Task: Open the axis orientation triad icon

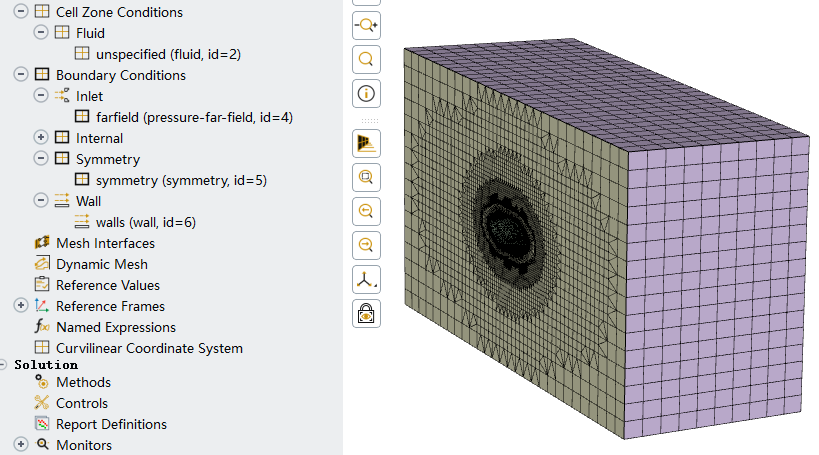Action: (x=366, y=280)
